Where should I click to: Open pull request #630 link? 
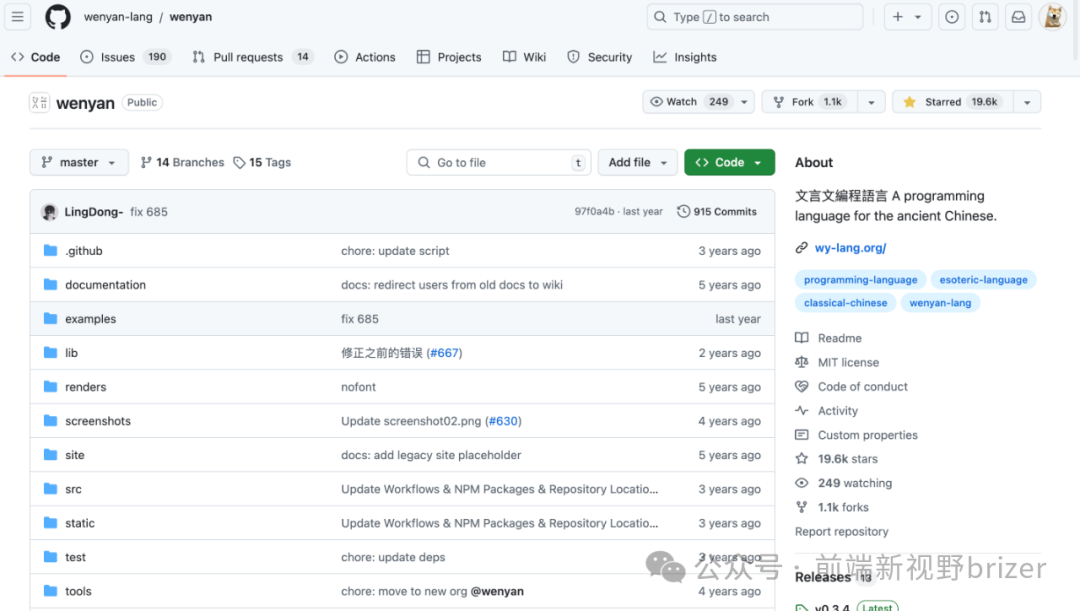tap(503, 421)
